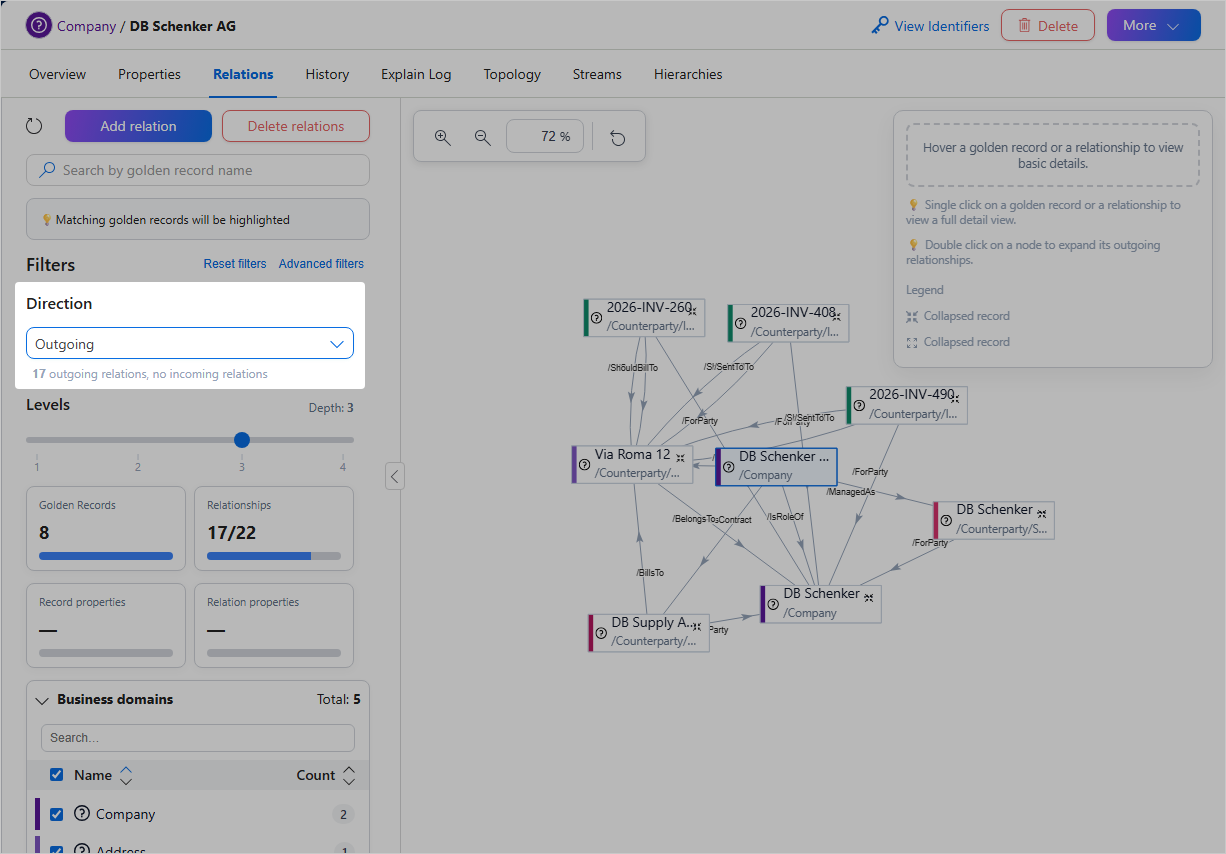Select the Relations tab
This screenshot has height=854, width=1226.
pyautogui.click(x=243, y=74)
